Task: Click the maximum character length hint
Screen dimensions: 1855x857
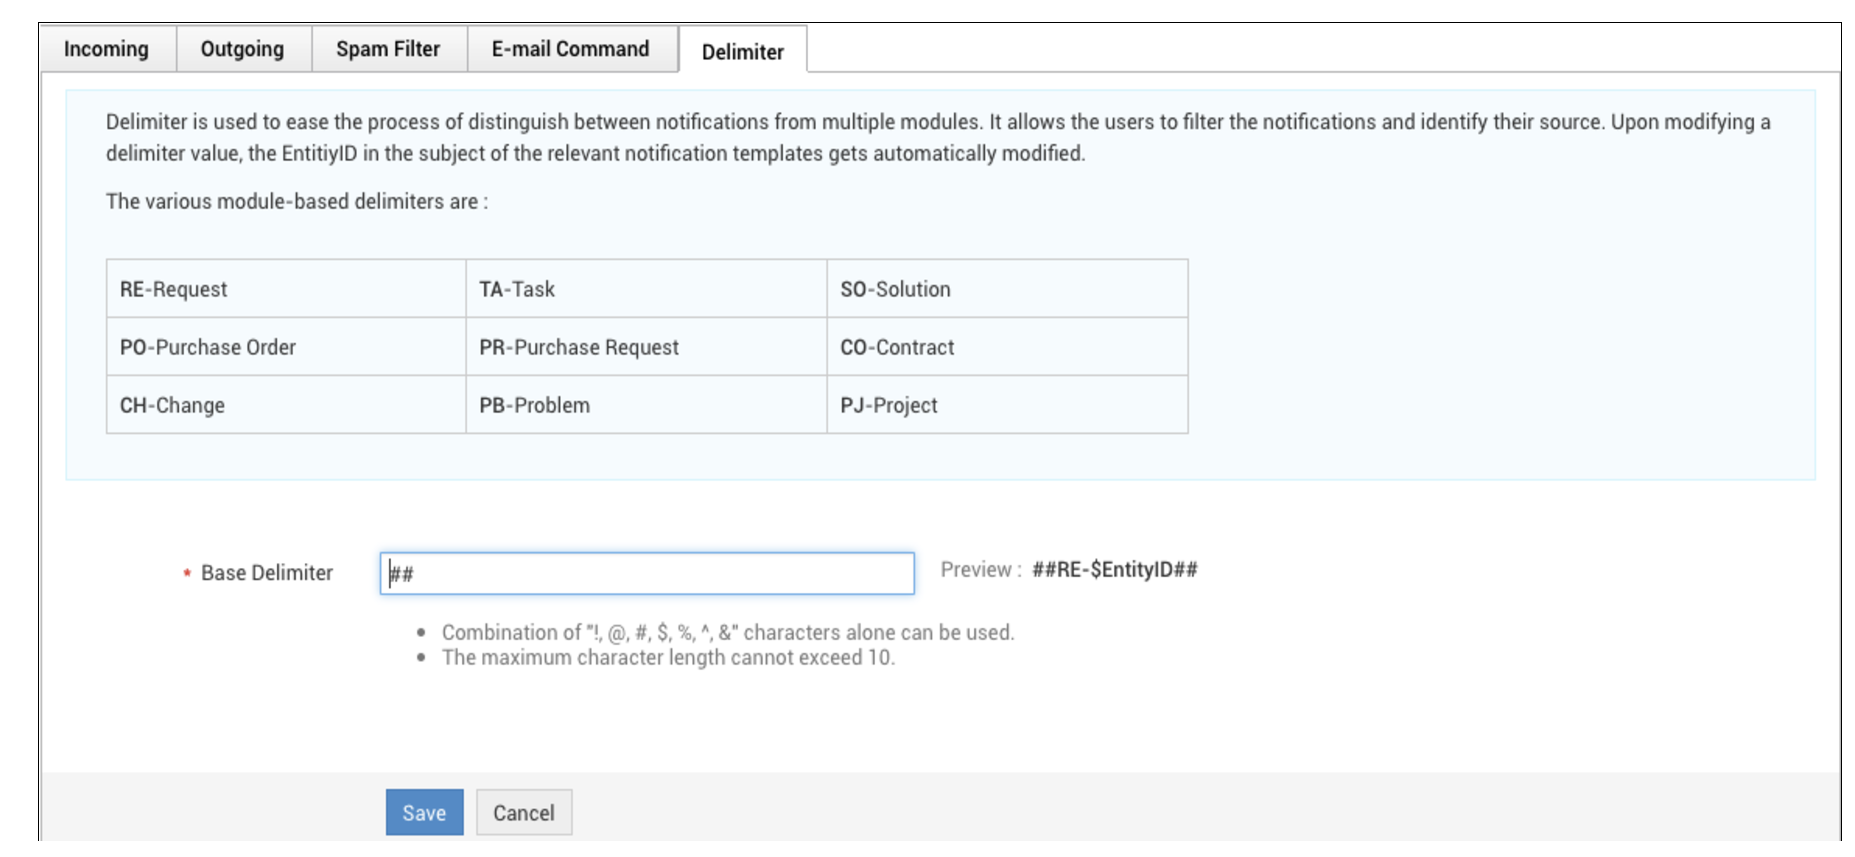Action: [x=668, y=657]
